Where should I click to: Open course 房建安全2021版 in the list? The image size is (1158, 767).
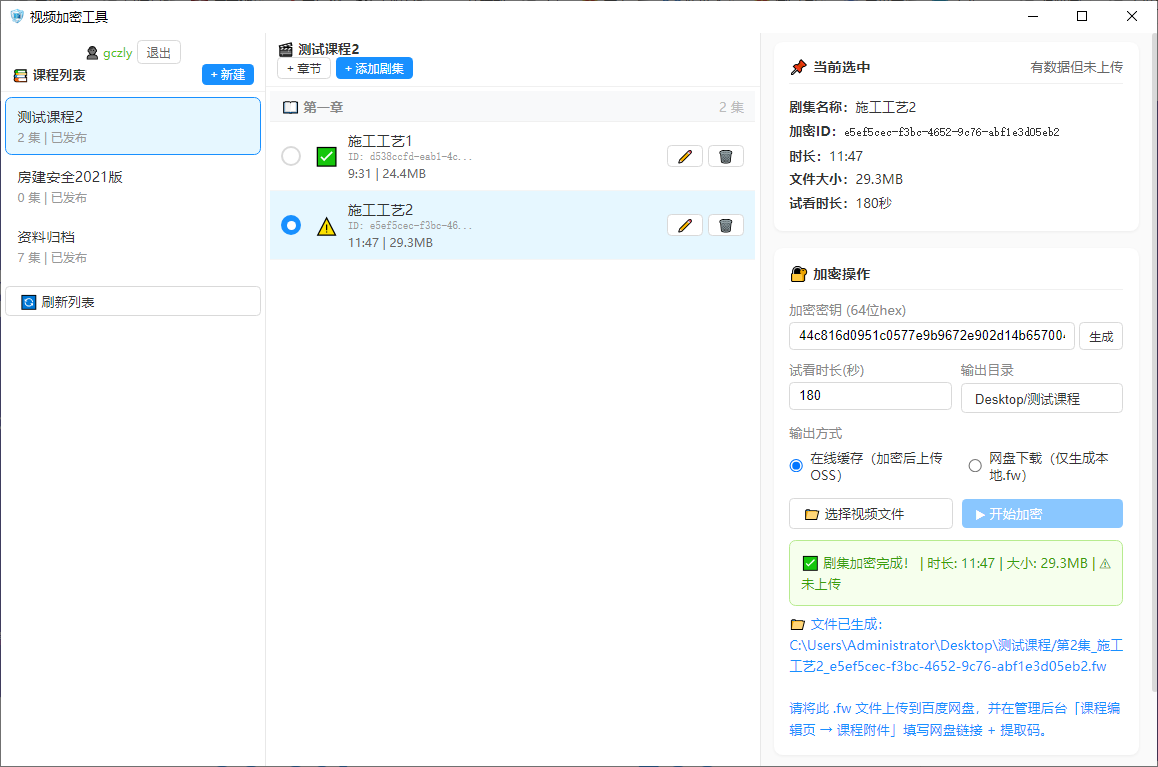(x=133, y=187)
